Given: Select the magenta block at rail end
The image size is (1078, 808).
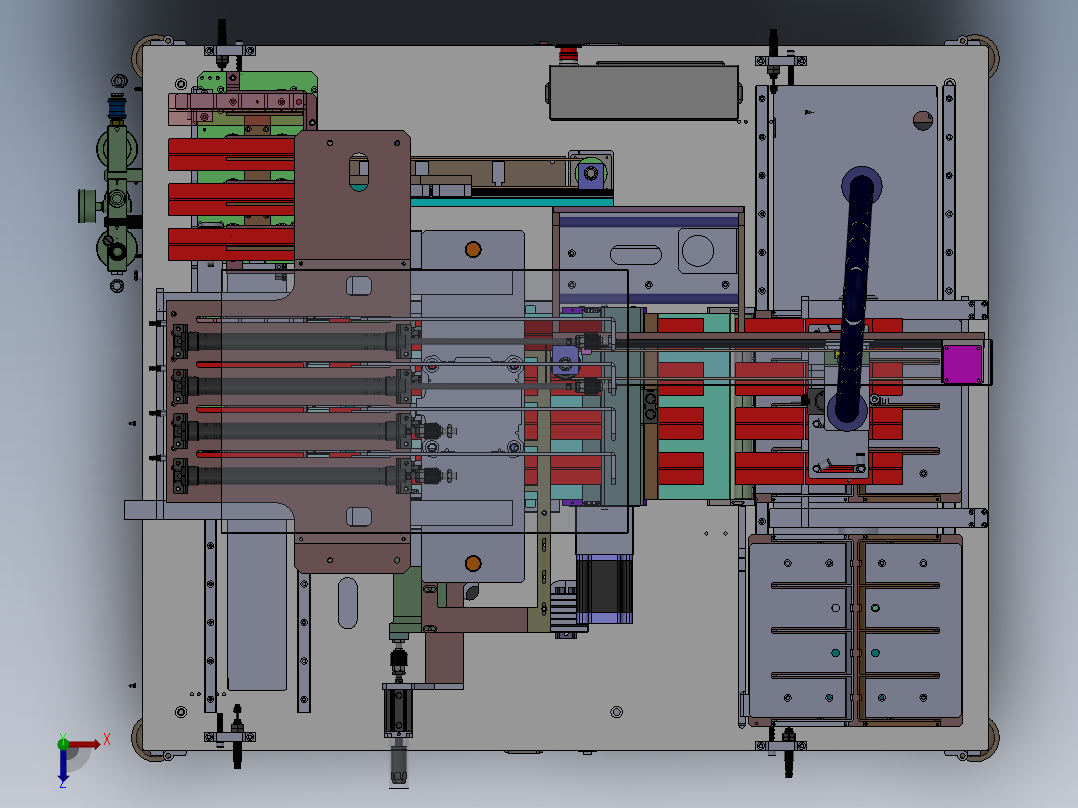Looking at the screenshot, I should click(962, 364).
